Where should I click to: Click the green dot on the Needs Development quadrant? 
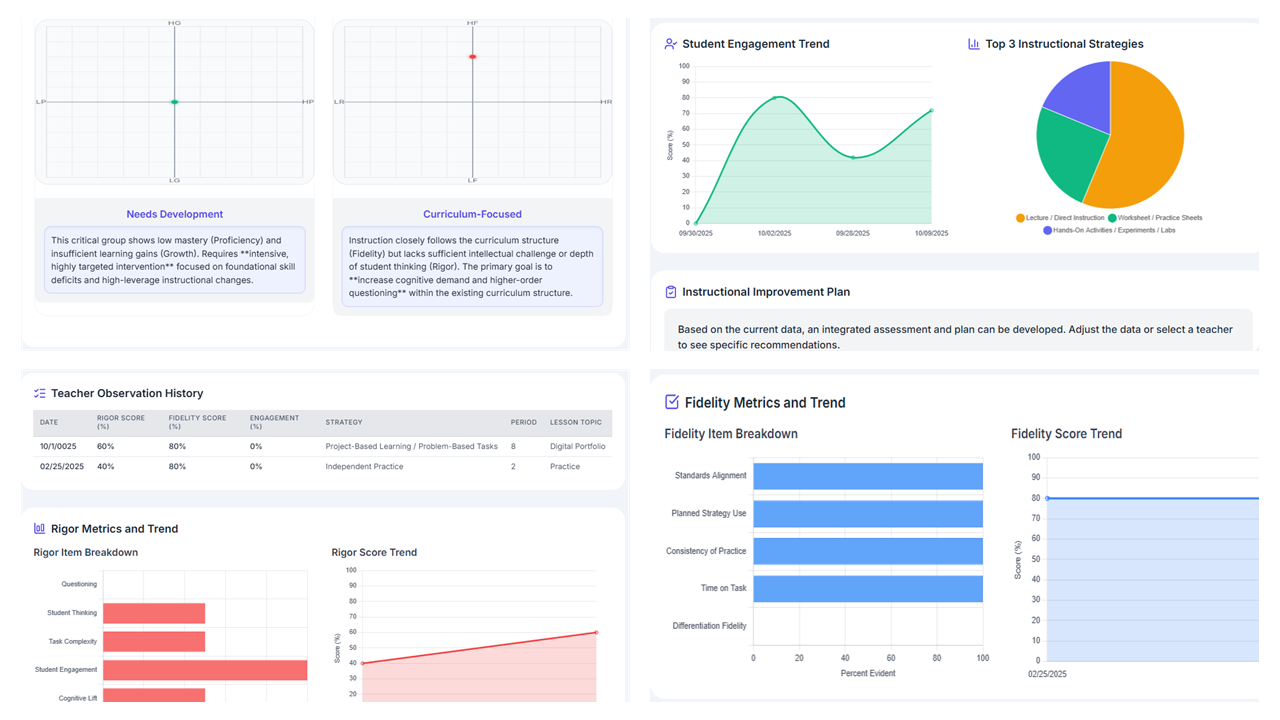[175, 102]
